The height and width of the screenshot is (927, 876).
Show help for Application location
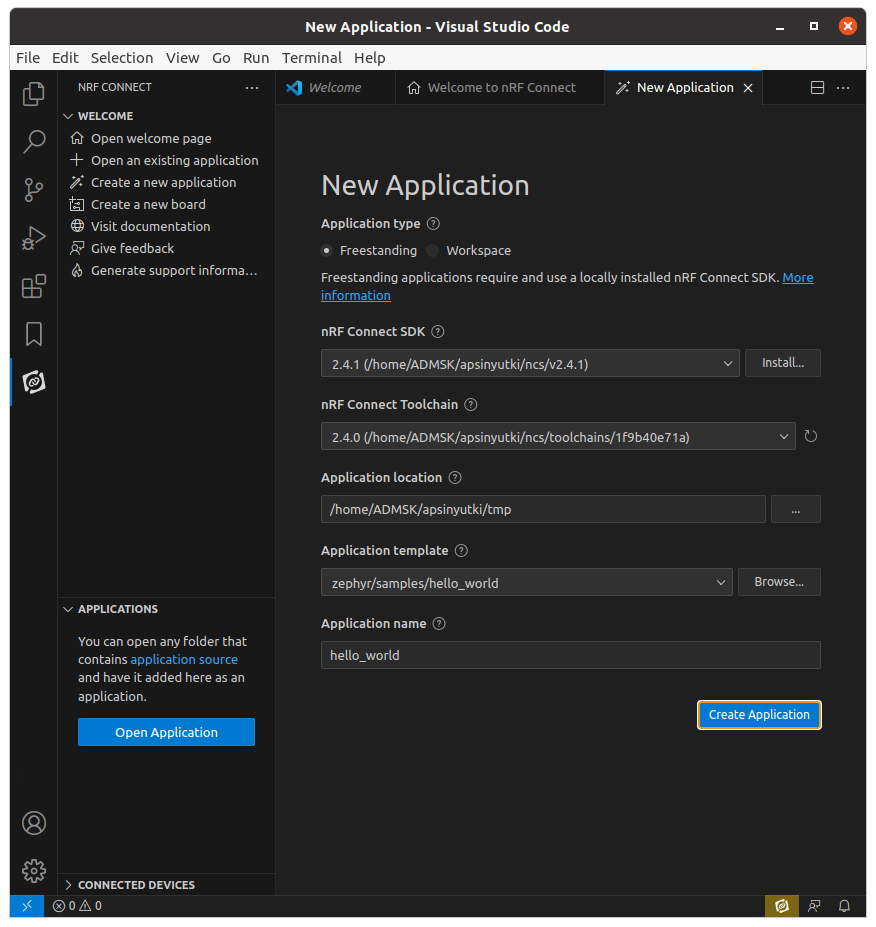click(455, 478)
